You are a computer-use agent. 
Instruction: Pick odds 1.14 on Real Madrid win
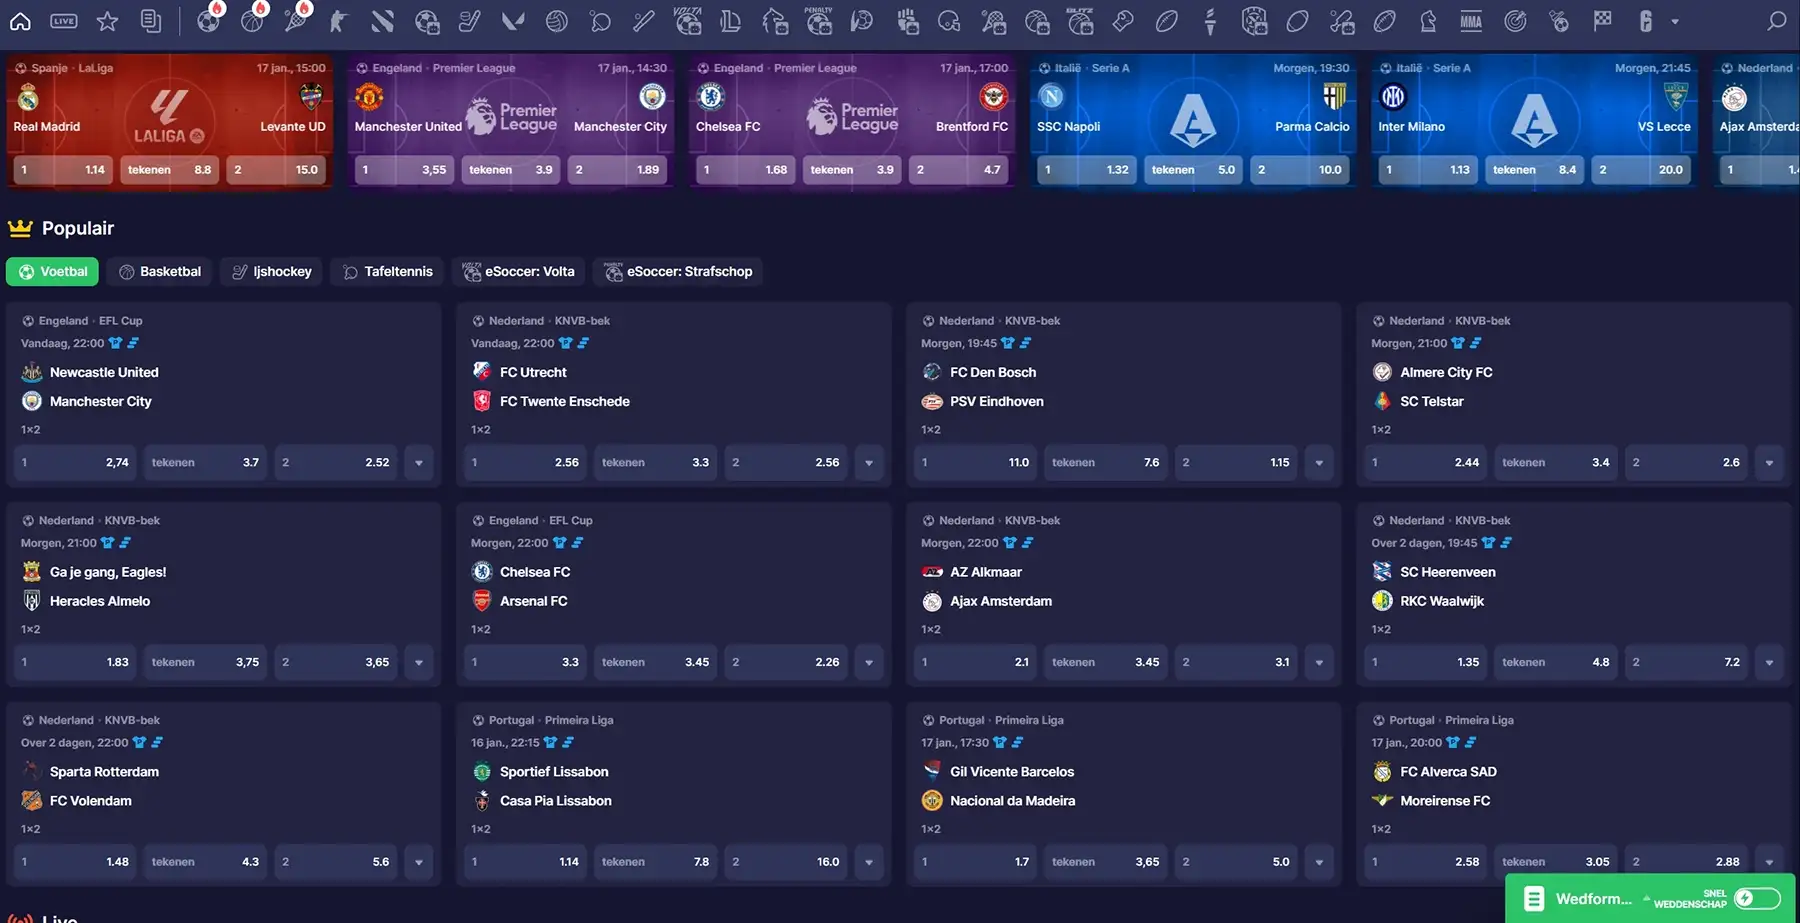(x=62, y=170)
